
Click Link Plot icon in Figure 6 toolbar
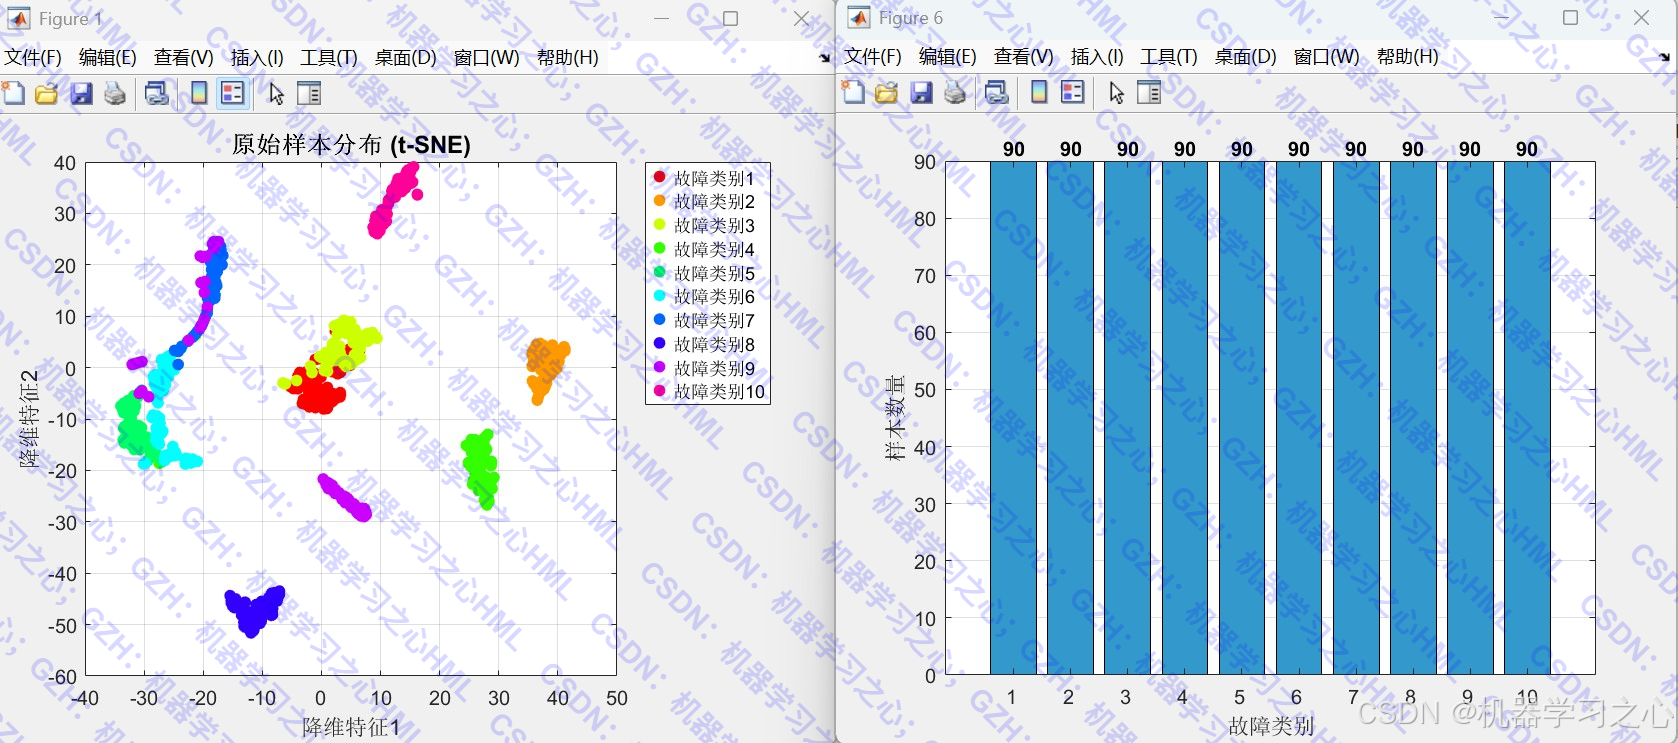coord(997,93)
